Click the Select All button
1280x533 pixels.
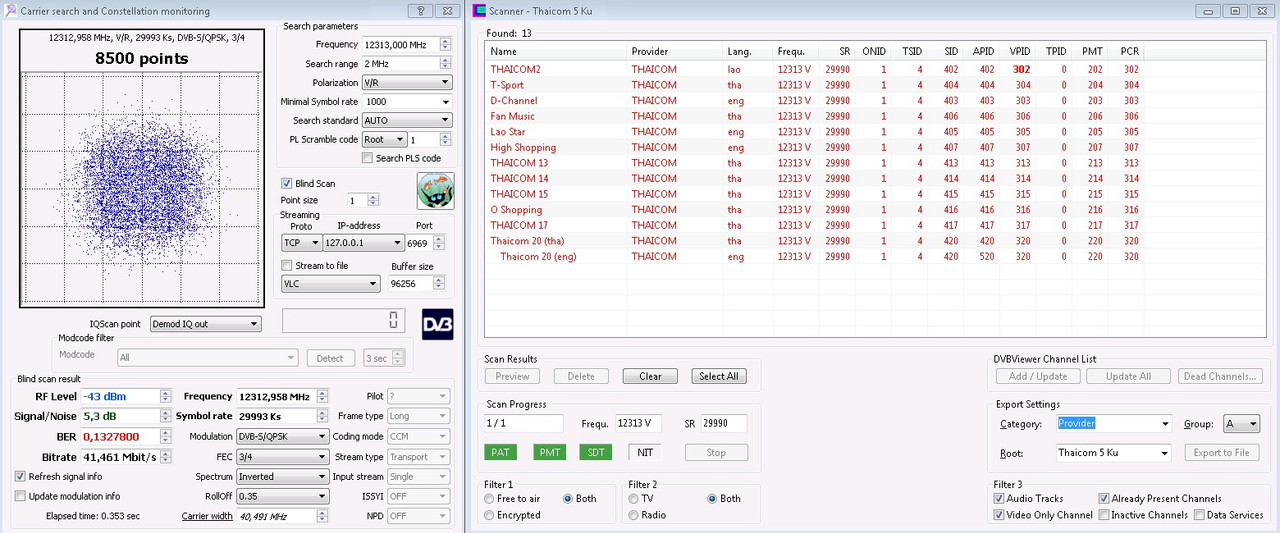coord(718,377)
